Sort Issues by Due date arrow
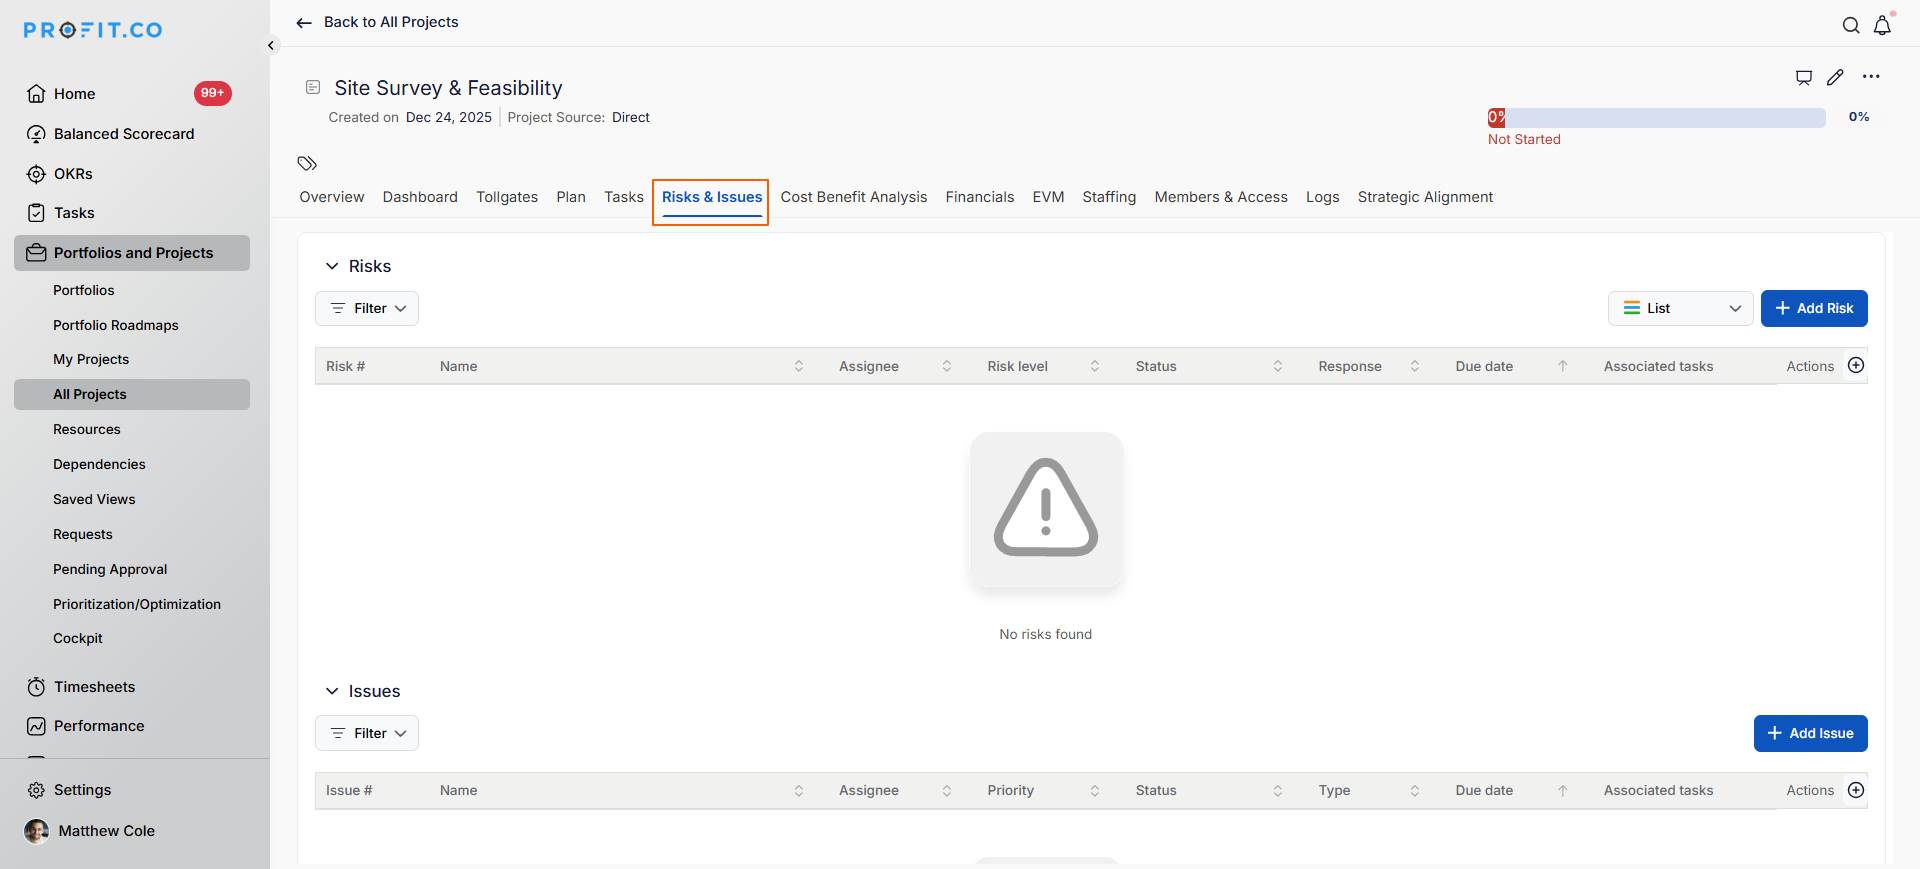 (1563, 791)
